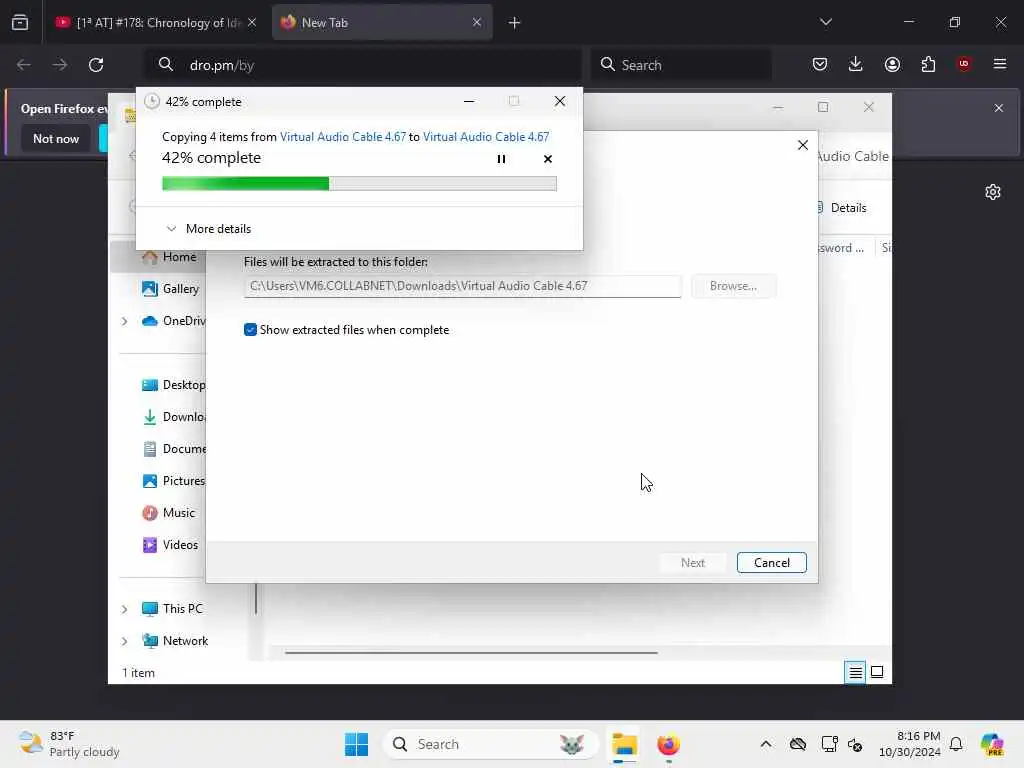The height and width of the screenshot is (768, 1024).
Task: Go back in Firefox
Action: click(x=24, y=65)
